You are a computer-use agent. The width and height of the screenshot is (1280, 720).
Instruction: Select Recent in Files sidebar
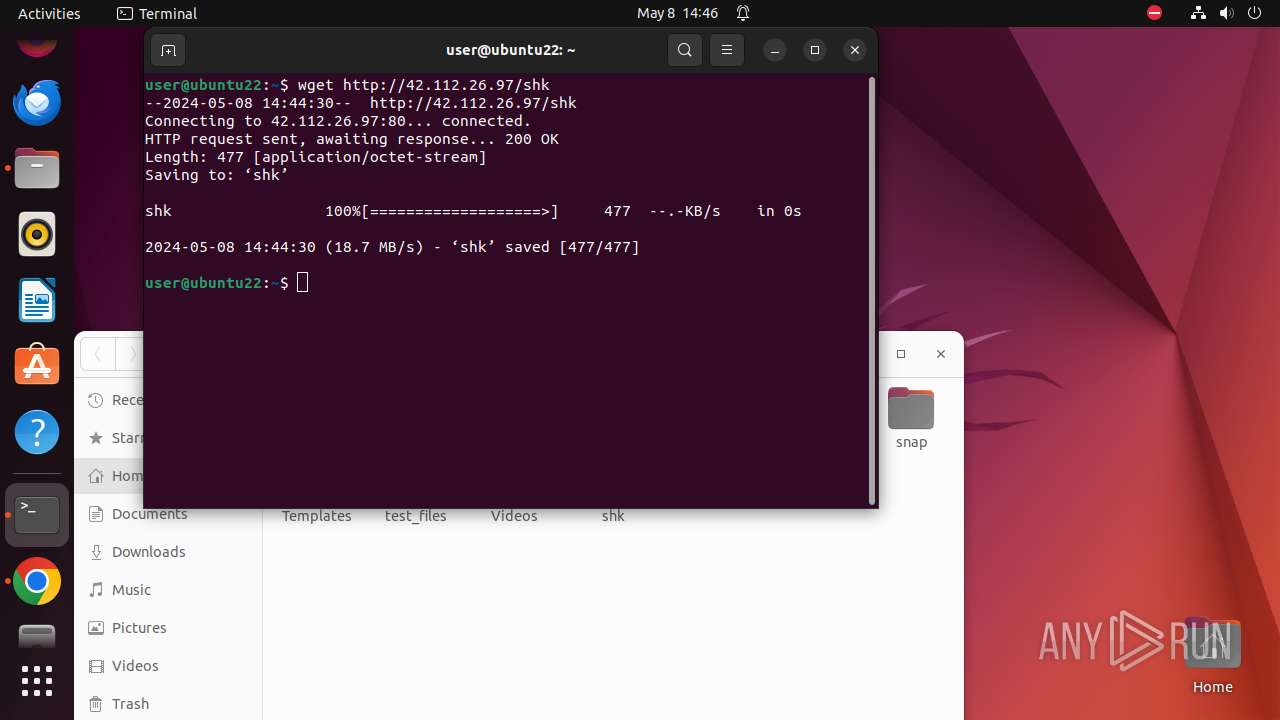[x=110, y=400]
